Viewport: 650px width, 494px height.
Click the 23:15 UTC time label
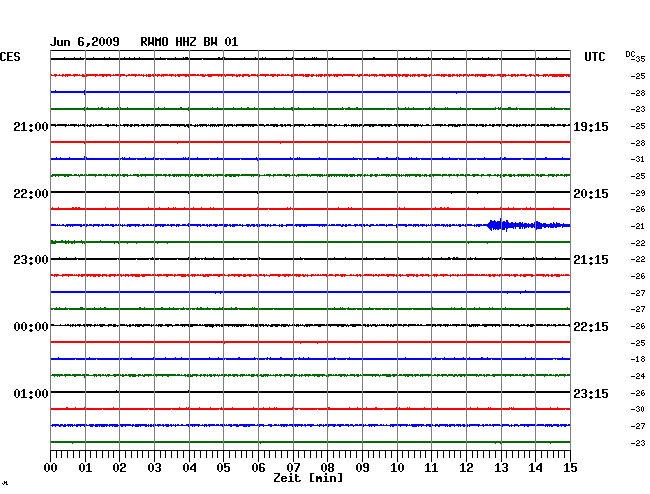(x=591, y=394)
